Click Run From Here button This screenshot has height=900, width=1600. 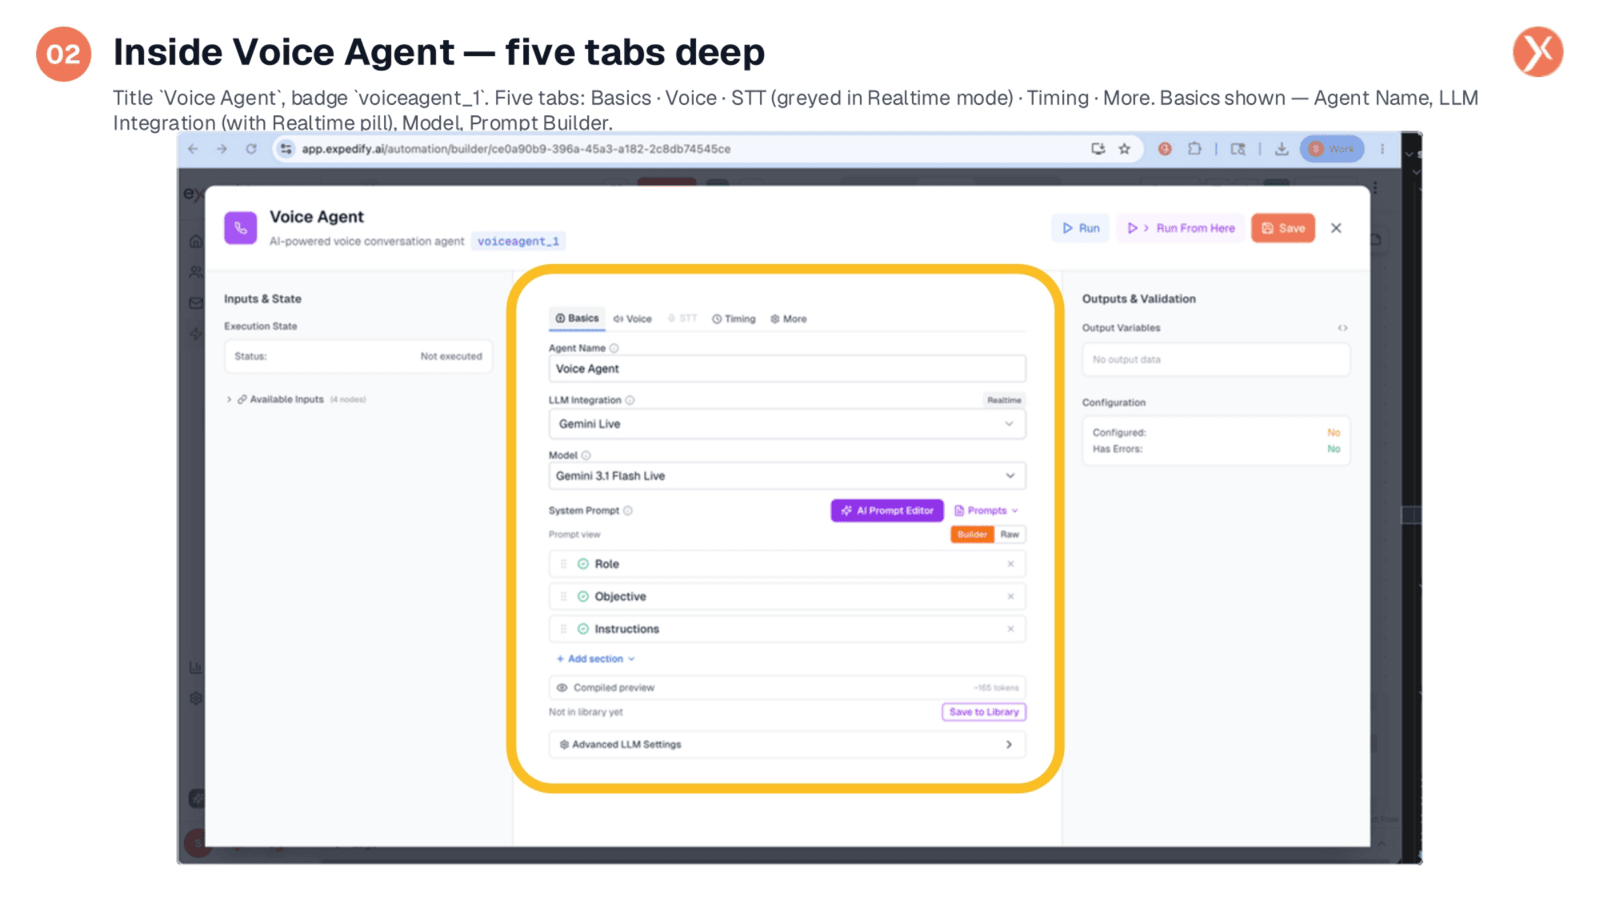coord(1181,228)
